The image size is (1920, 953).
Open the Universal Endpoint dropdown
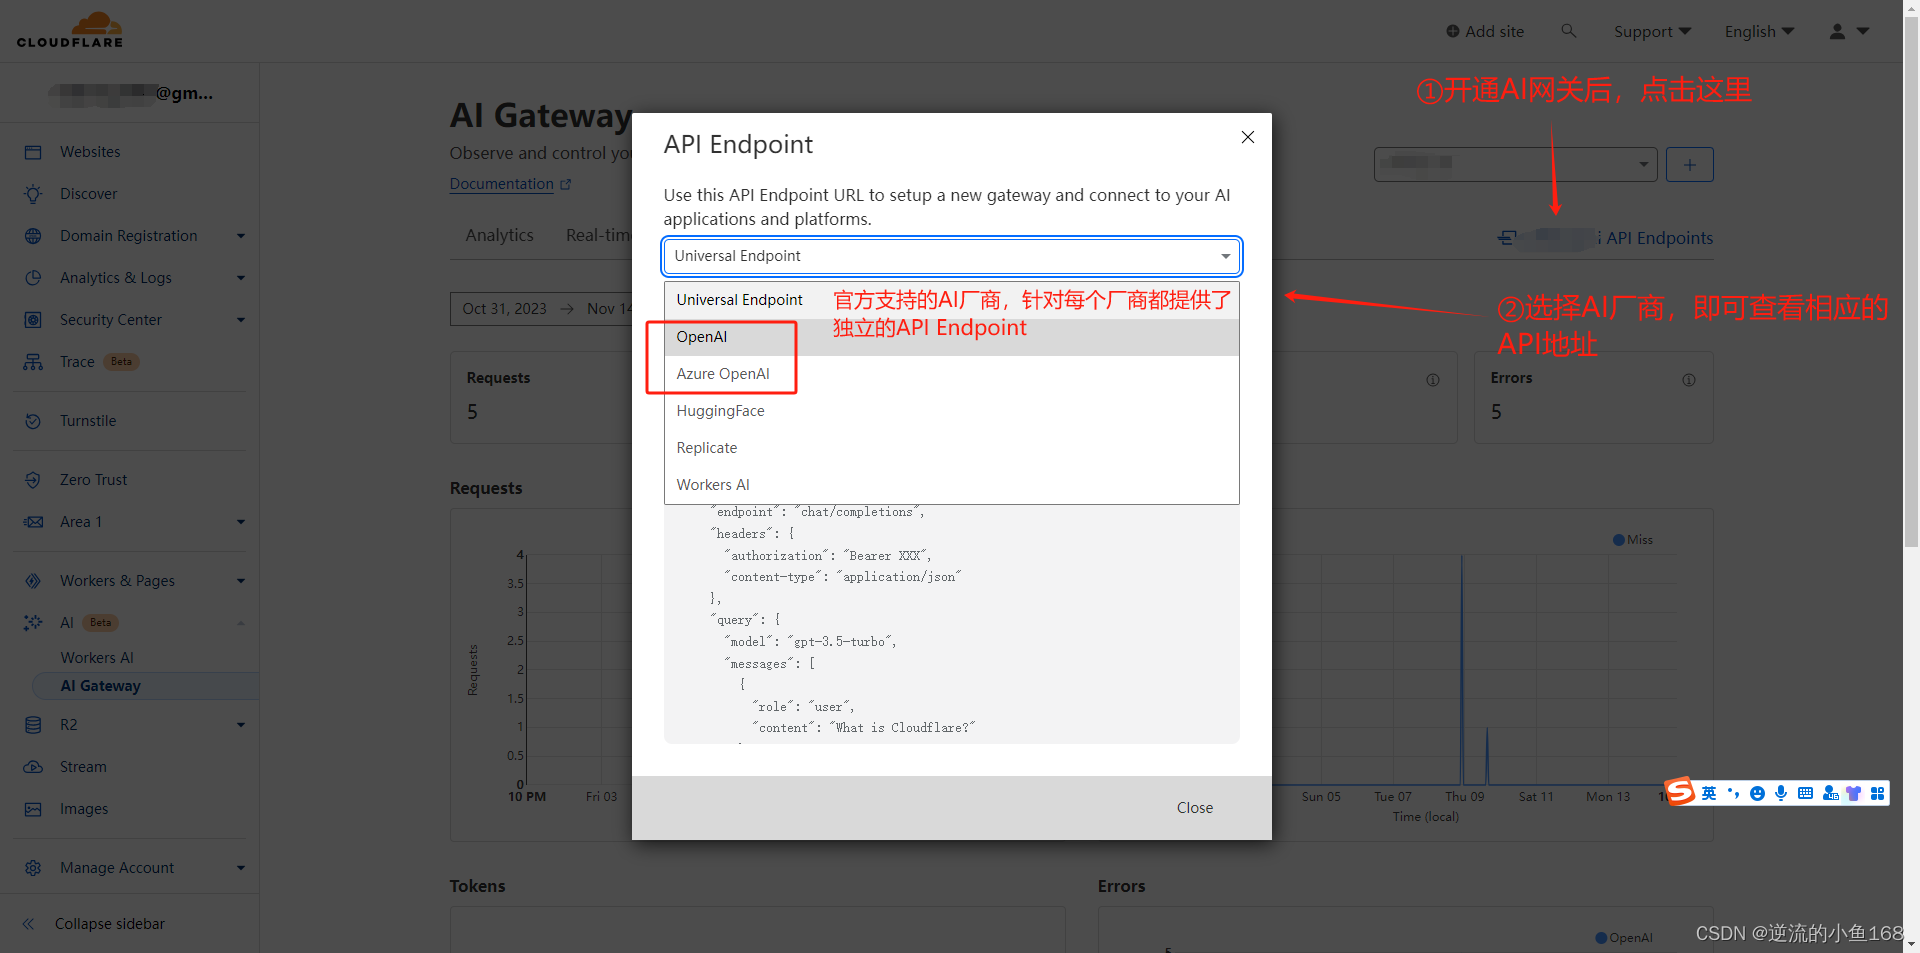tap(952, 256)
